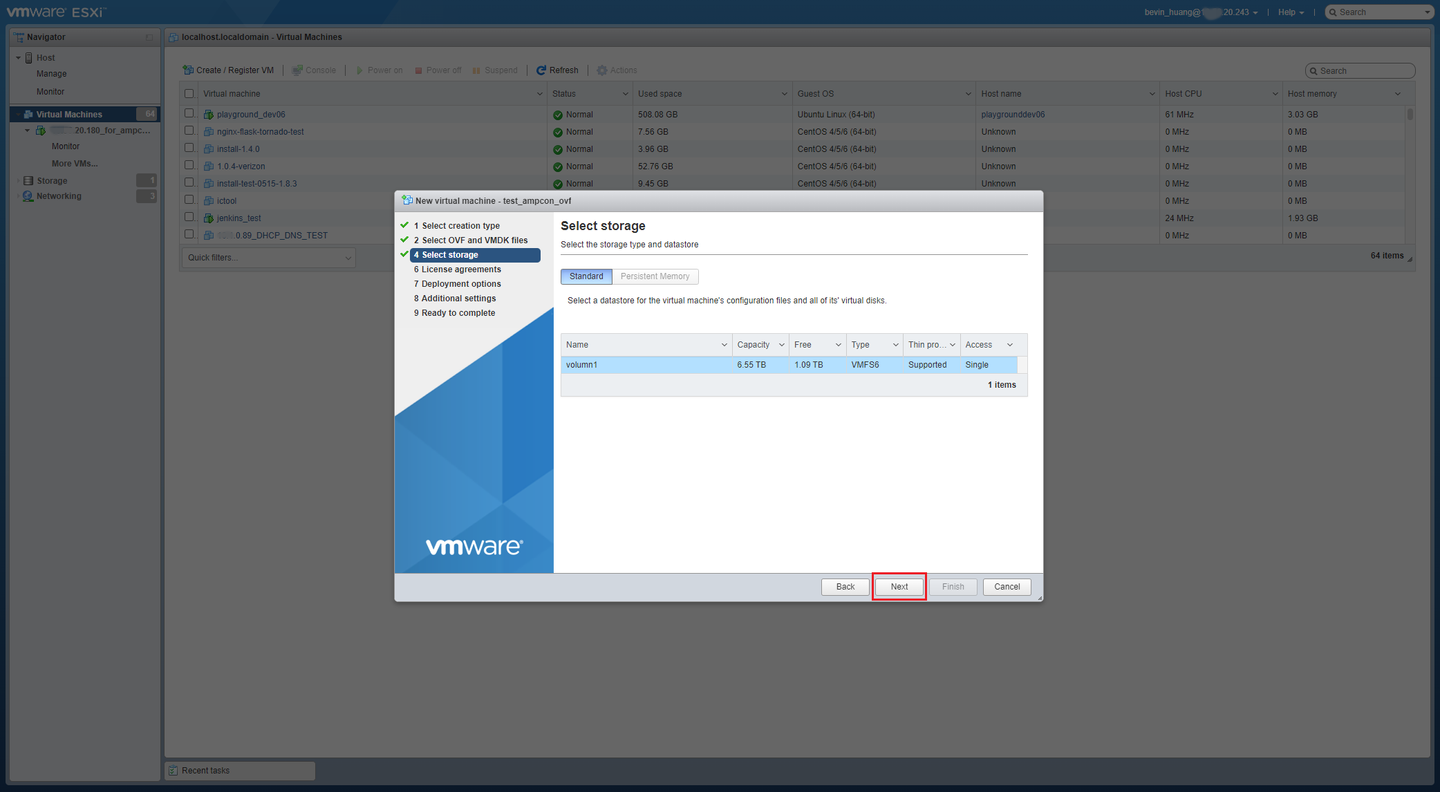Click the Host icon in Navigator
The image size is (1440, 792).
click(x=28, y=58)
